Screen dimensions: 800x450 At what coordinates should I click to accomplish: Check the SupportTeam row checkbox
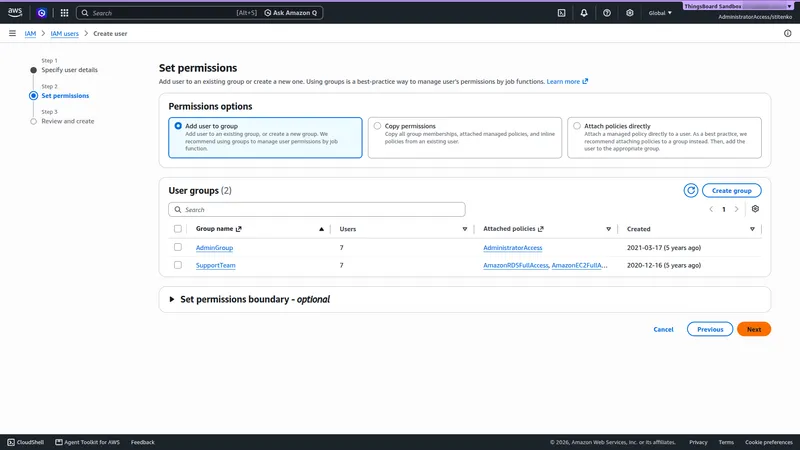click(178, 265)
